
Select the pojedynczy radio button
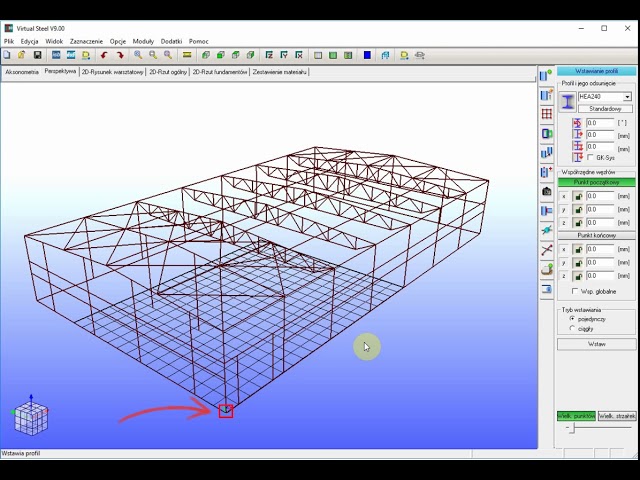pos(572,319)
